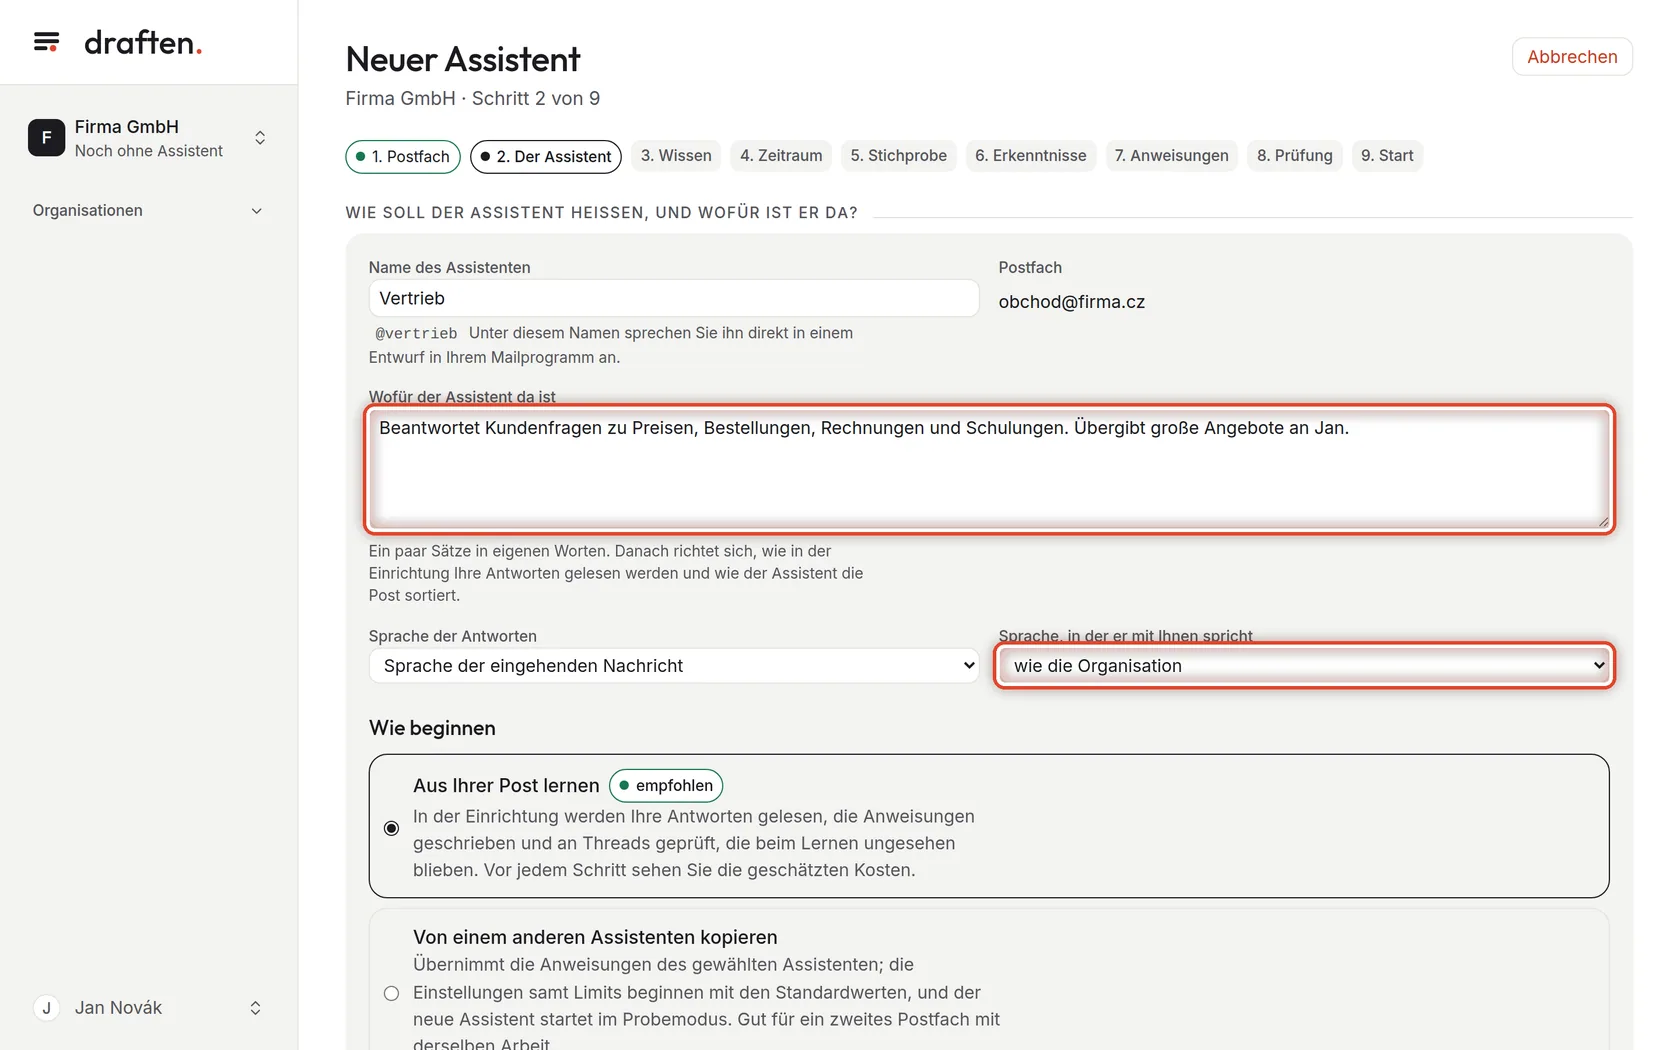The height and width of the screenshot is (1050, 1680).
Task: Click the 'empfohlen' badge
Action: [x=666, y=786]
